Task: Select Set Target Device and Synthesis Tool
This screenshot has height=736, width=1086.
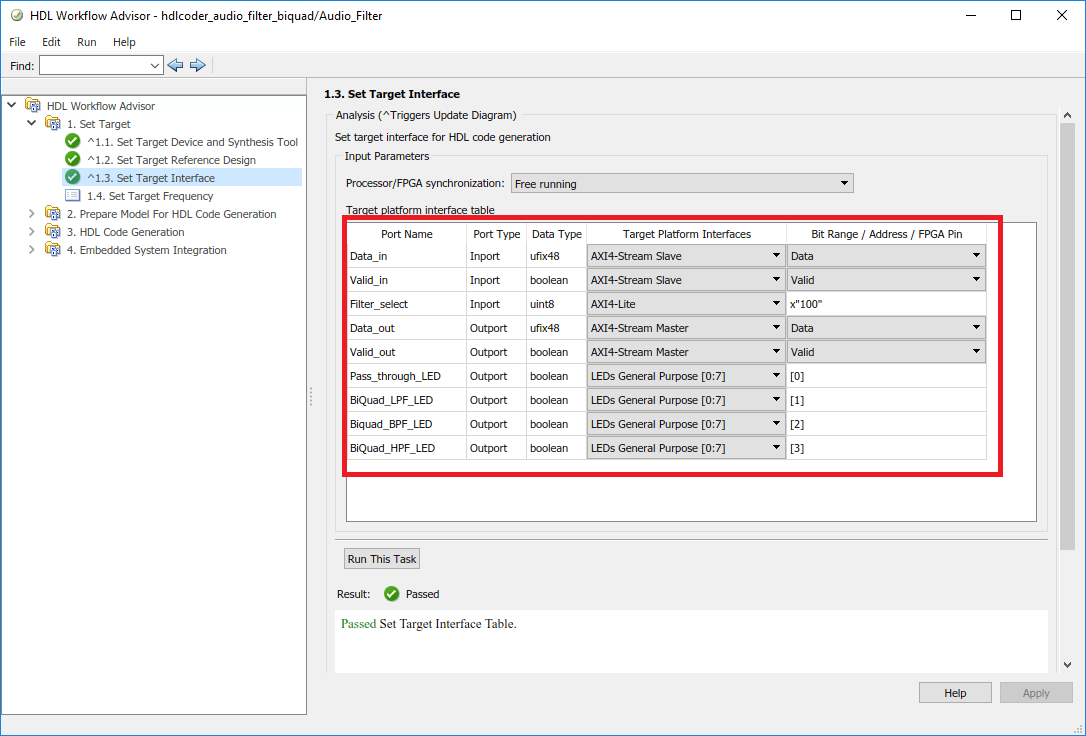Action: [192, 142]
